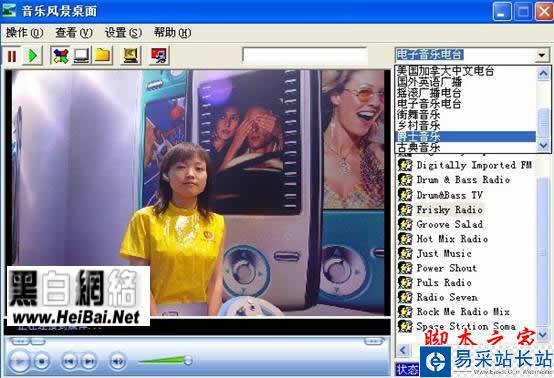Click the icon beside Drum&Bass TV

[x=405, y=195]
